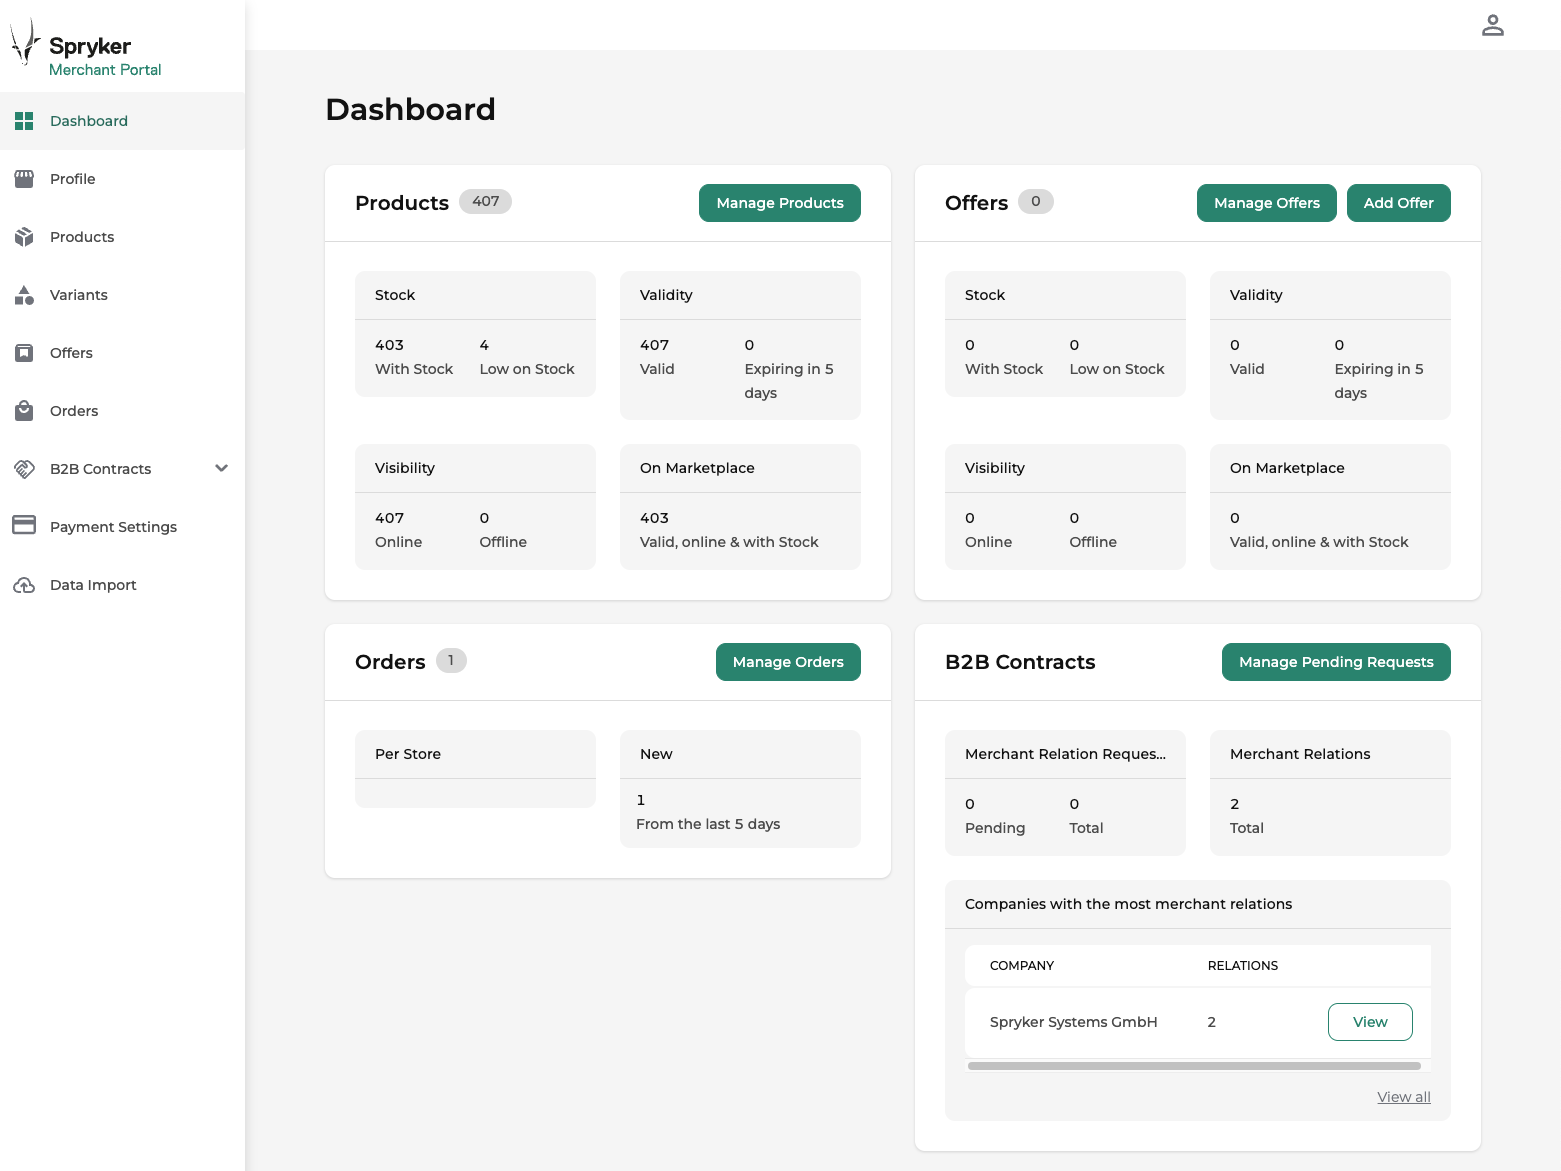Expand the B2B Contracts submenu chevron

coord(221,468)
